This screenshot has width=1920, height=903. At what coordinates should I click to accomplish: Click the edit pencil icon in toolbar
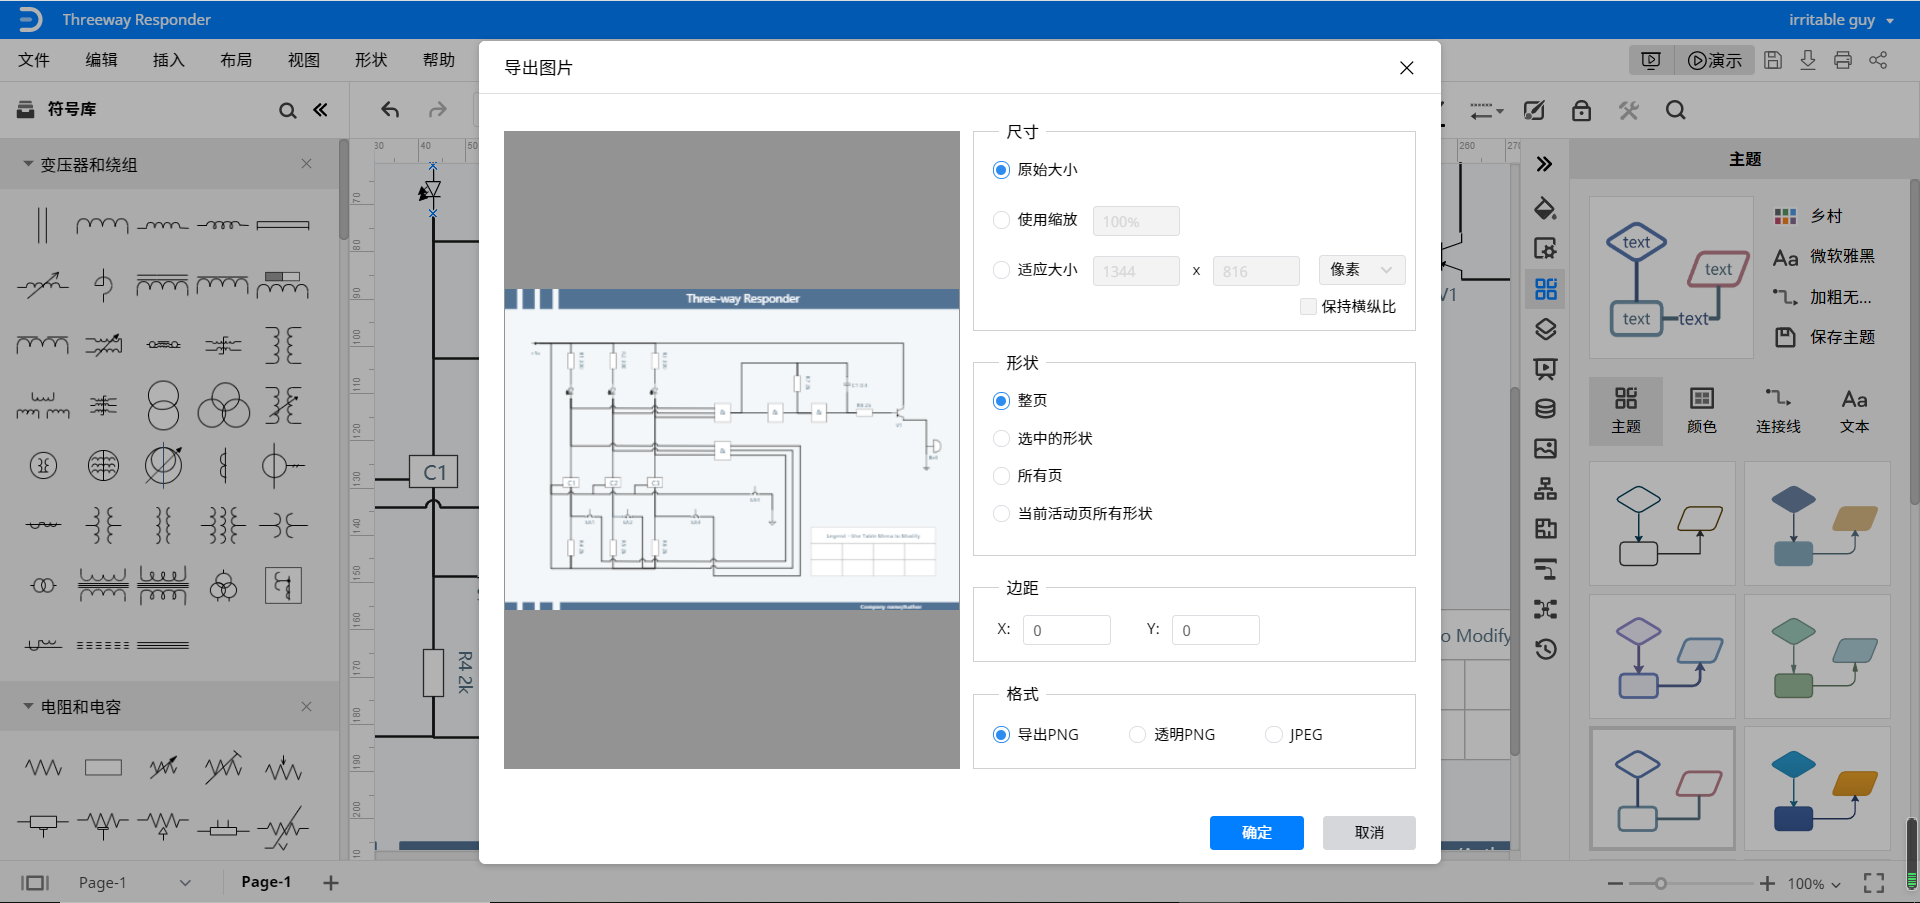tap(1534, 110)
